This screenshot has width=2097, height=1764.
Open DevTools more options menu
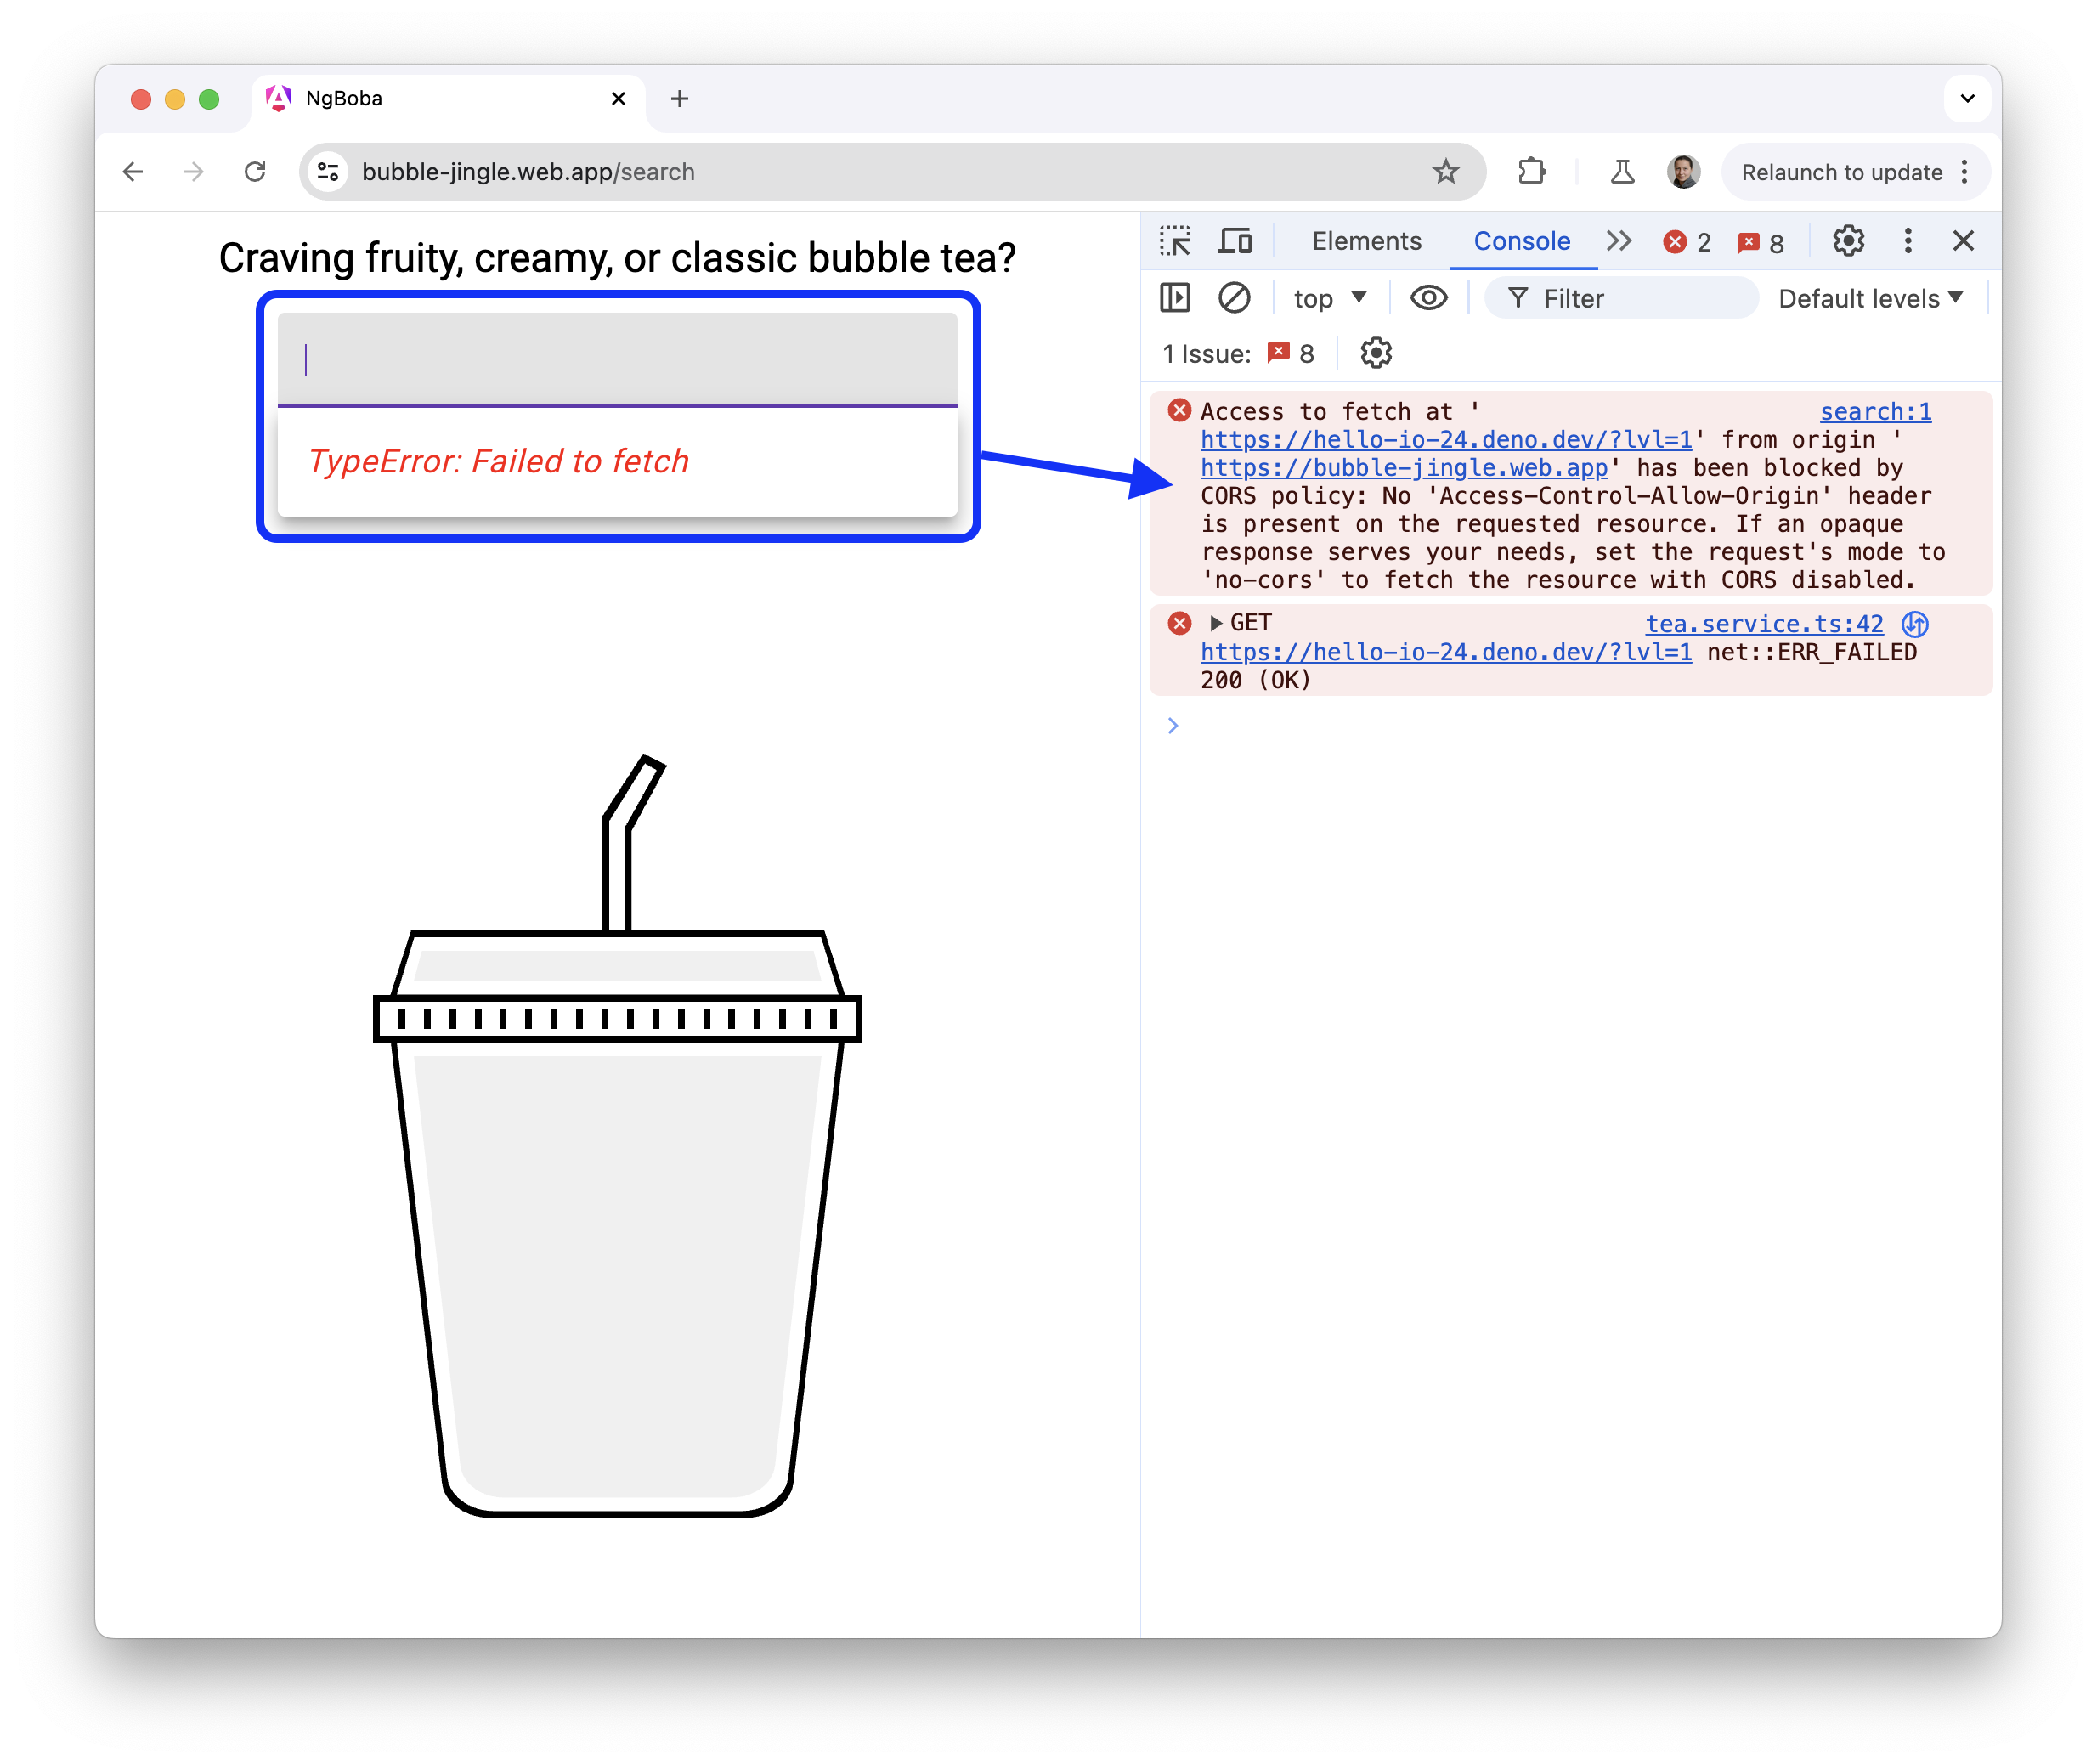pos(1908,241)
